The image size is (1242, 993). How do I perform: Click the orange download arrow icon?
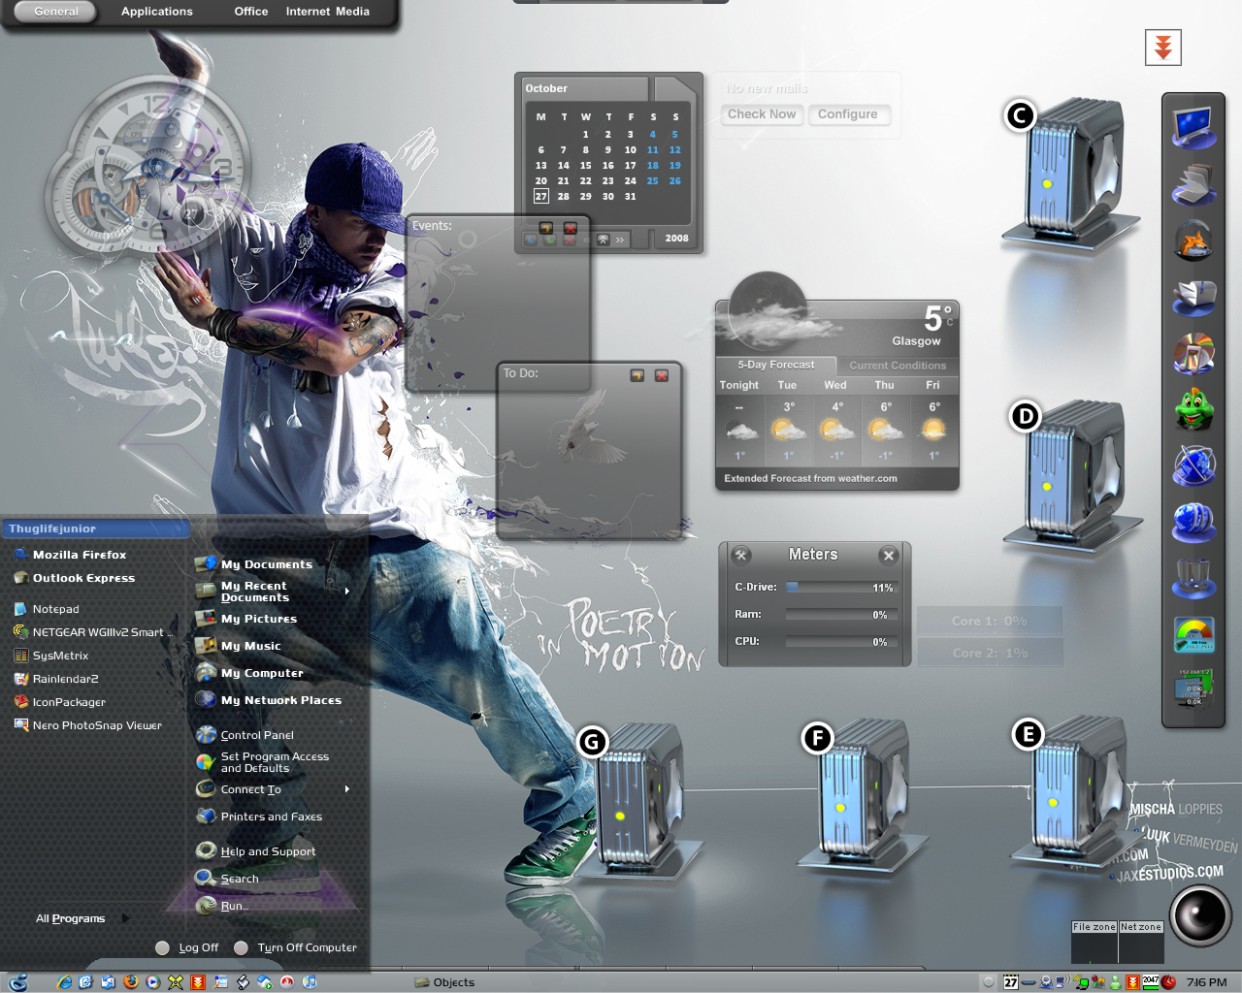tap(1163, 47)
